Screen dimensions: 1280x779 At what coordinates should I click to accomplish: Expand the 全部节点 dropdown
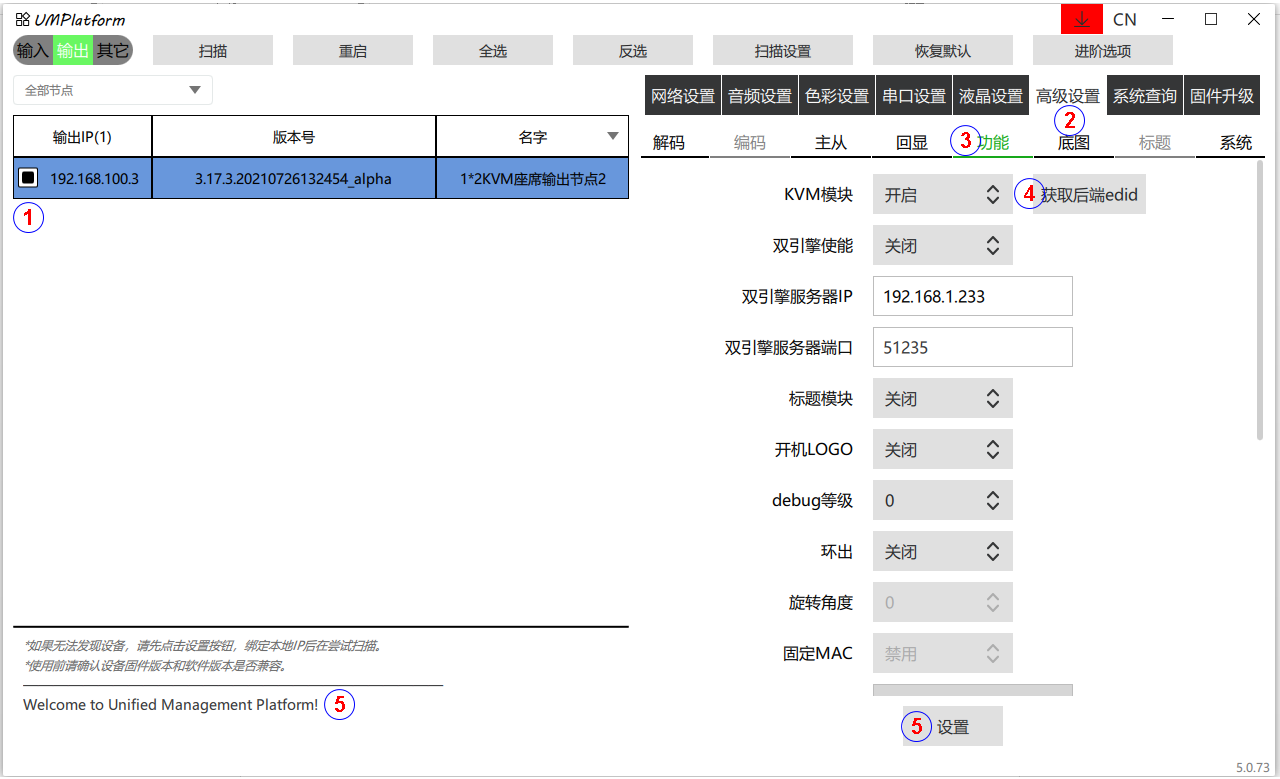[113, 90]
